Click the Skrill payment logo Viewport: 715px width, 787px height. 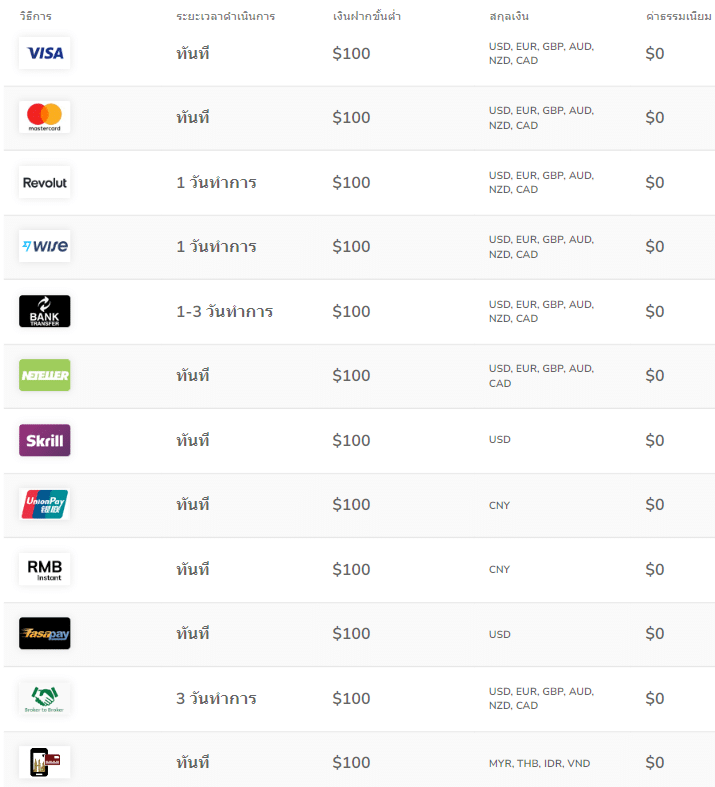45,440
